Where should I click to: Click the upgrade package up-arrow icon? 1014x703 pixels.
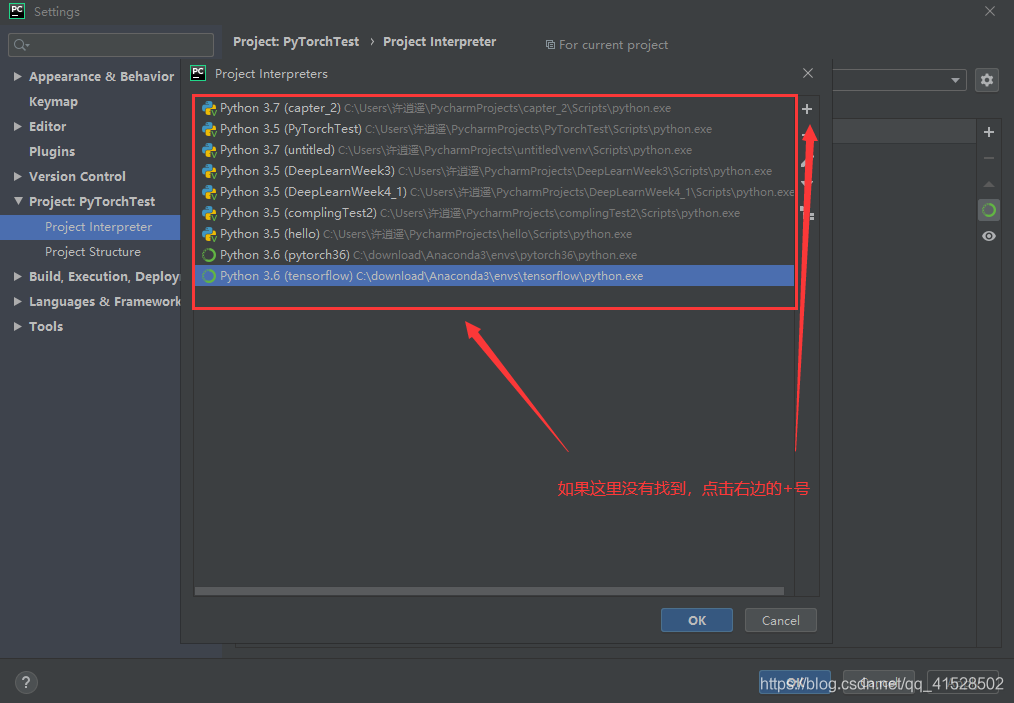989,184
